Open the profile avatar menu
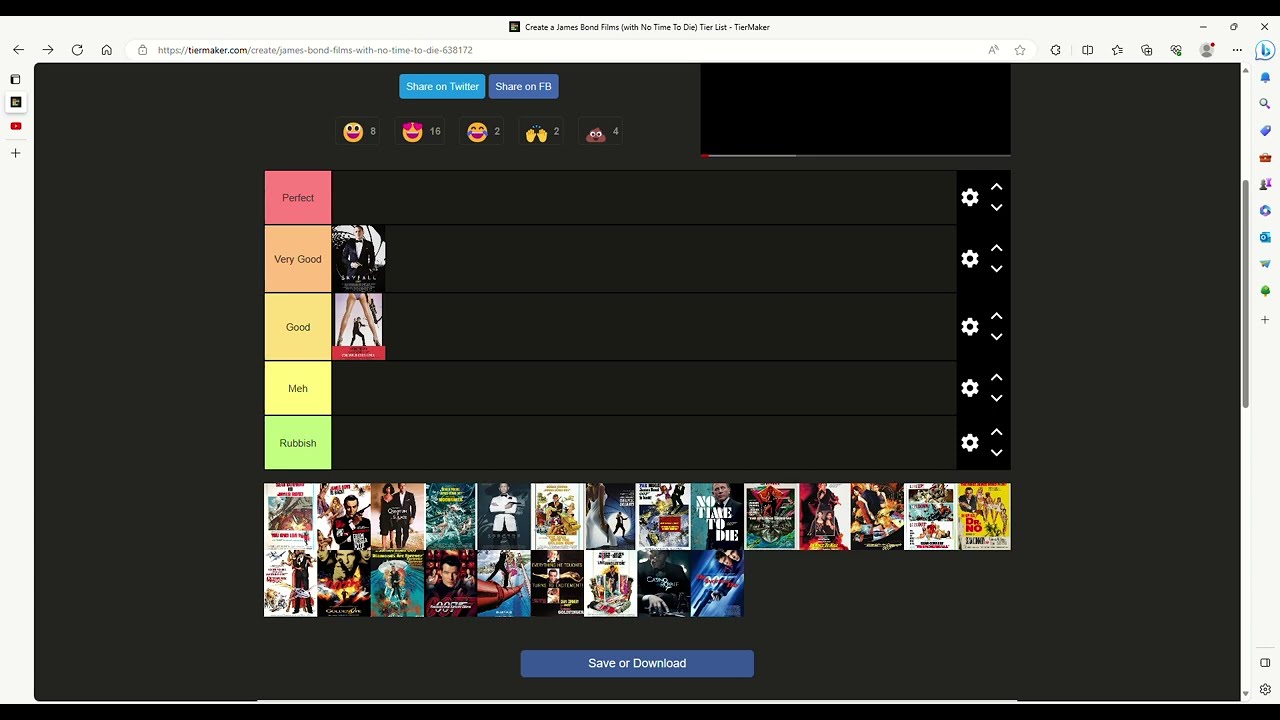 1207,50
